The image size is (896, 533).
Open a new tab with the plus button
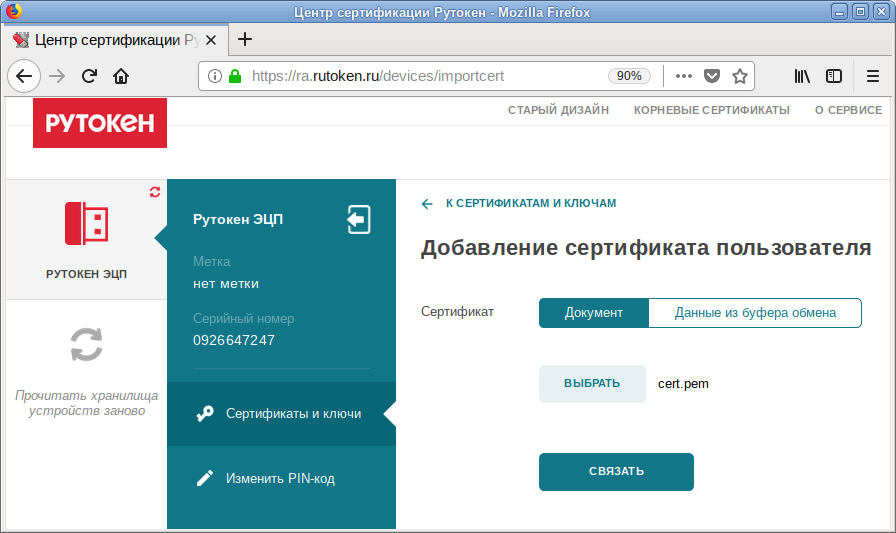pyautogui.click(x=245, y=39)
